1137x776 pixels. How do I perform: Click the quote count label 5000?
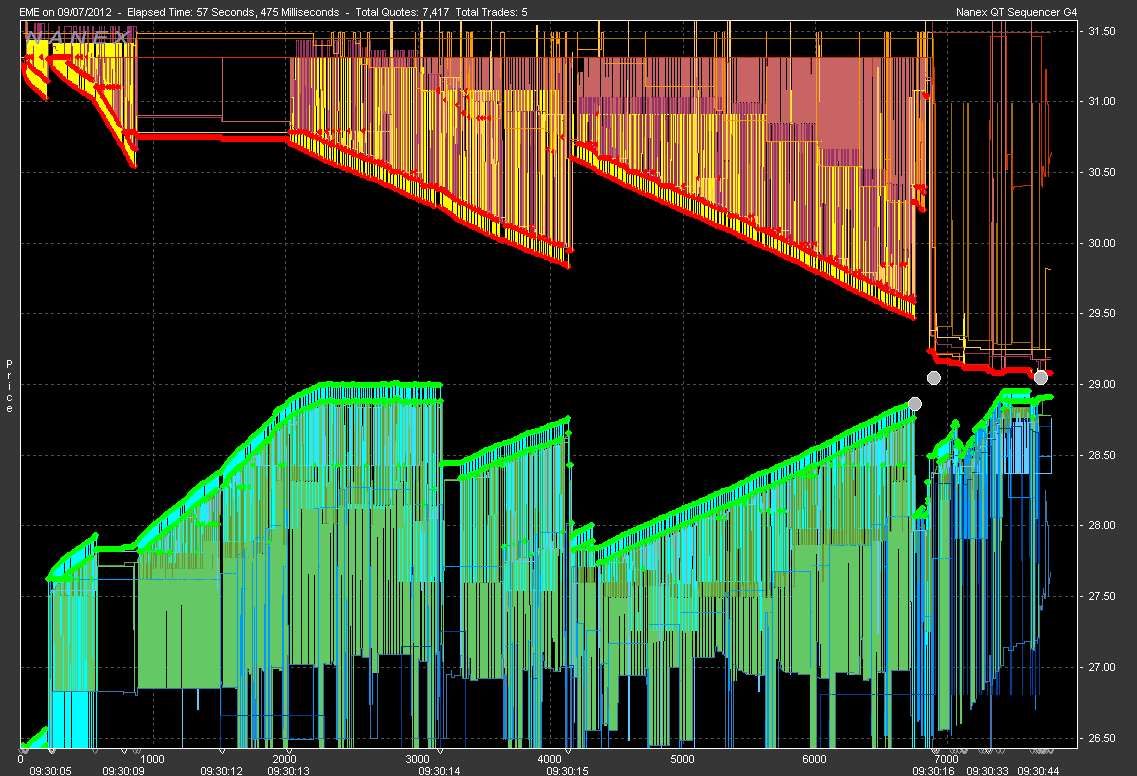click(682, 759)
